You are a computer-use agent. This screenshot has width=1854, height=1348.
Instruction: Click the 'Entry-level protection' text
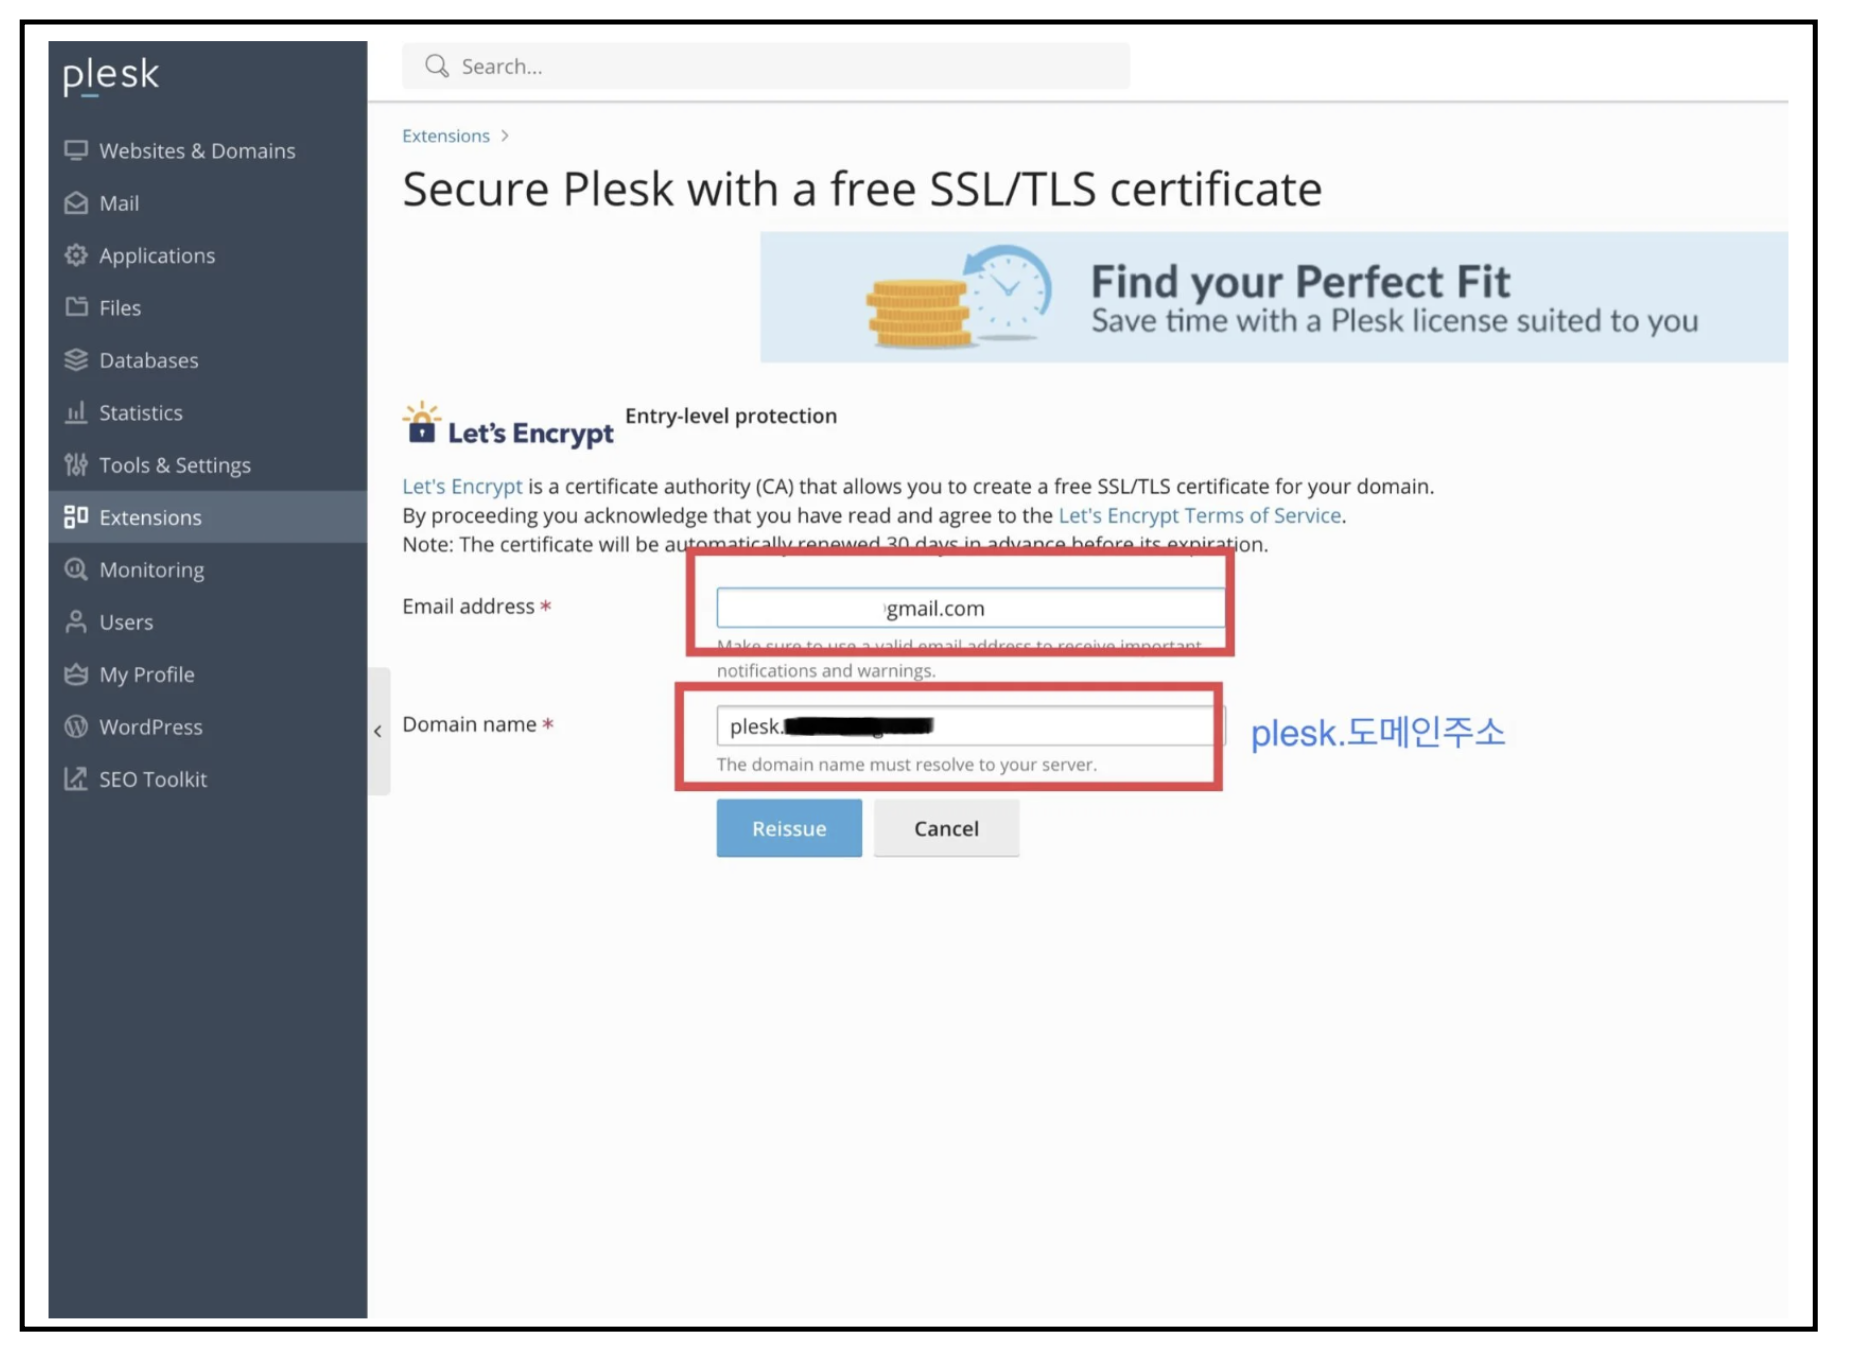tap(731, 415)
